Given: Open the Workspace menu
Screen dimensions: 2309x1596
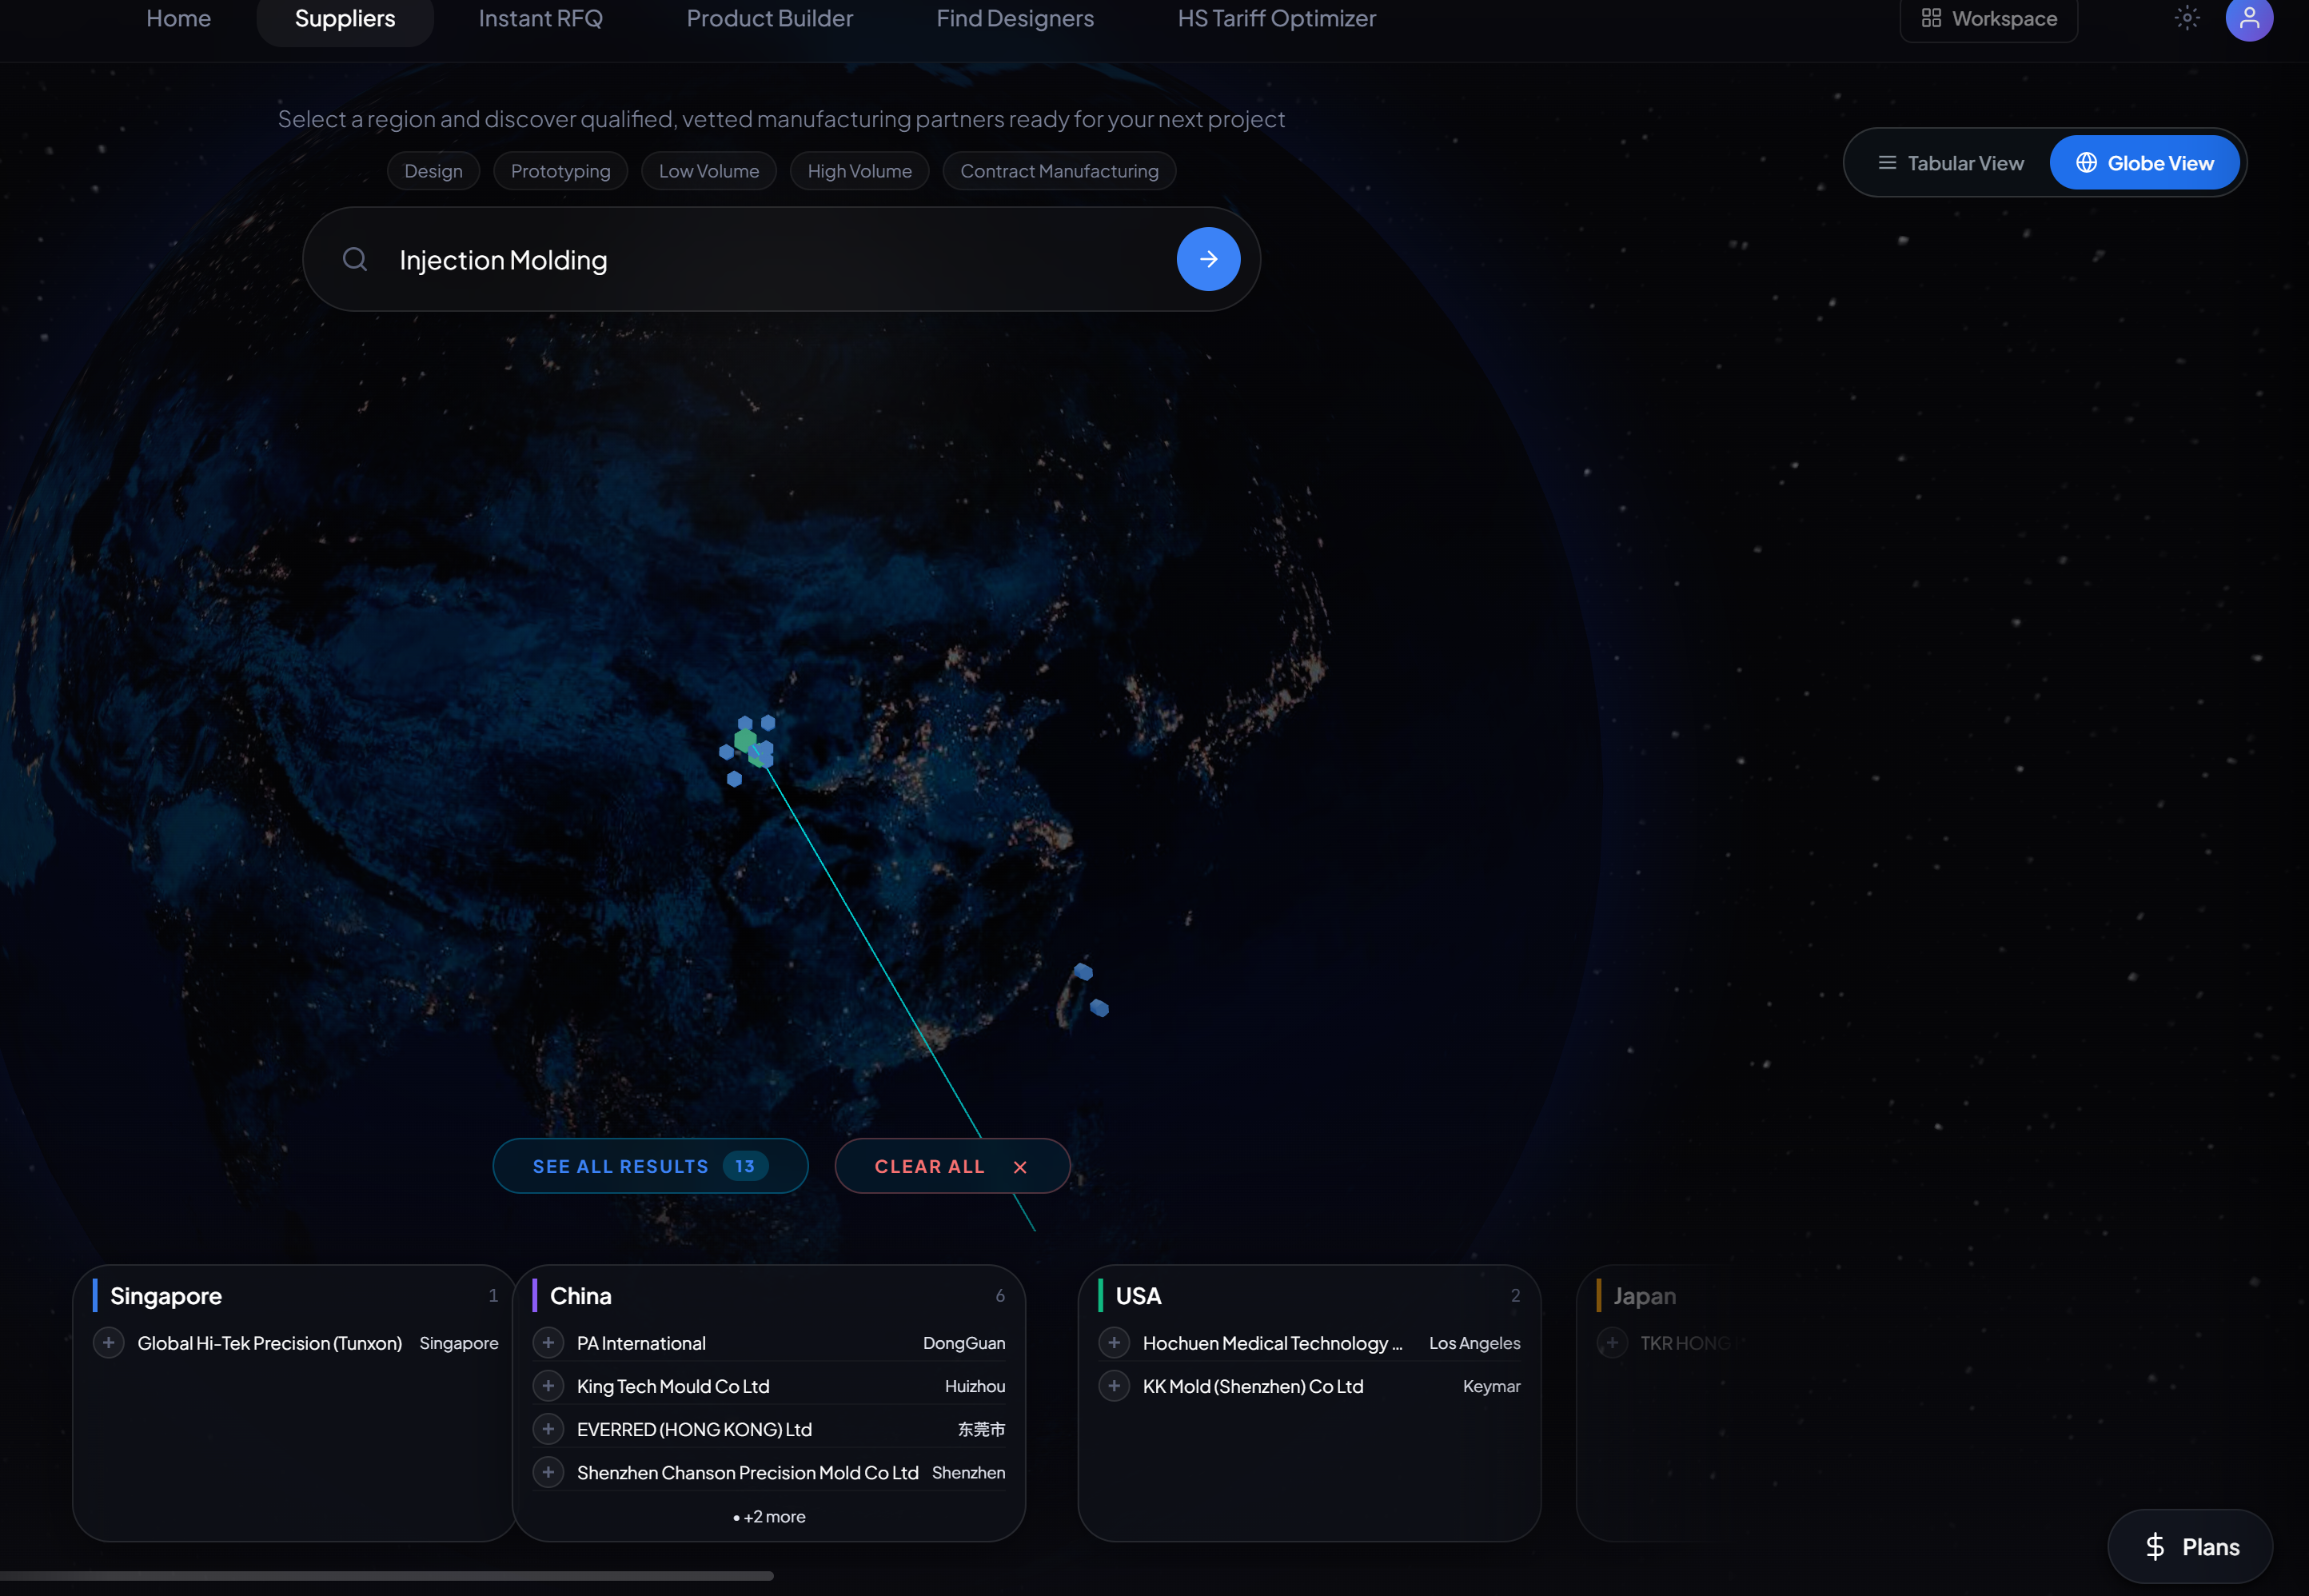Looking at the screenshot, I should 1988,19.
